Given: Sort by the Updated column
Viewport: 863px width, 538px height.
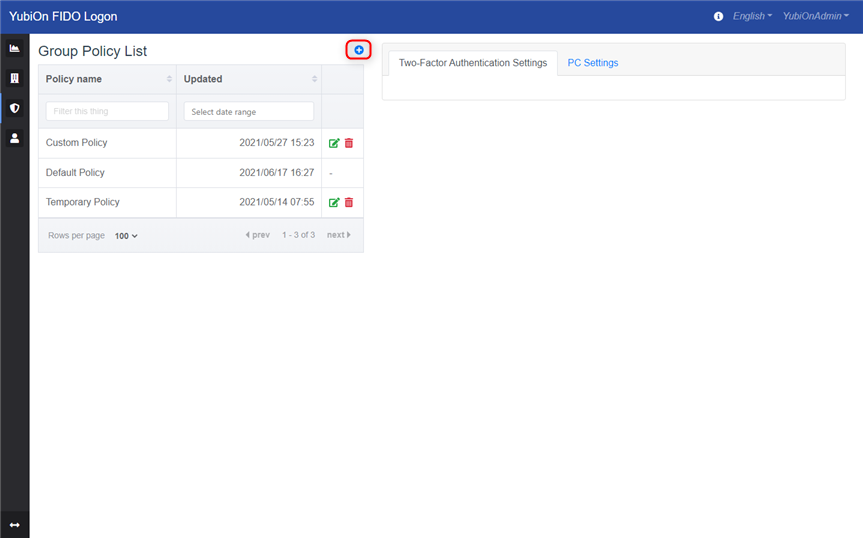Looking at the screenshot, I should [249, 79].
